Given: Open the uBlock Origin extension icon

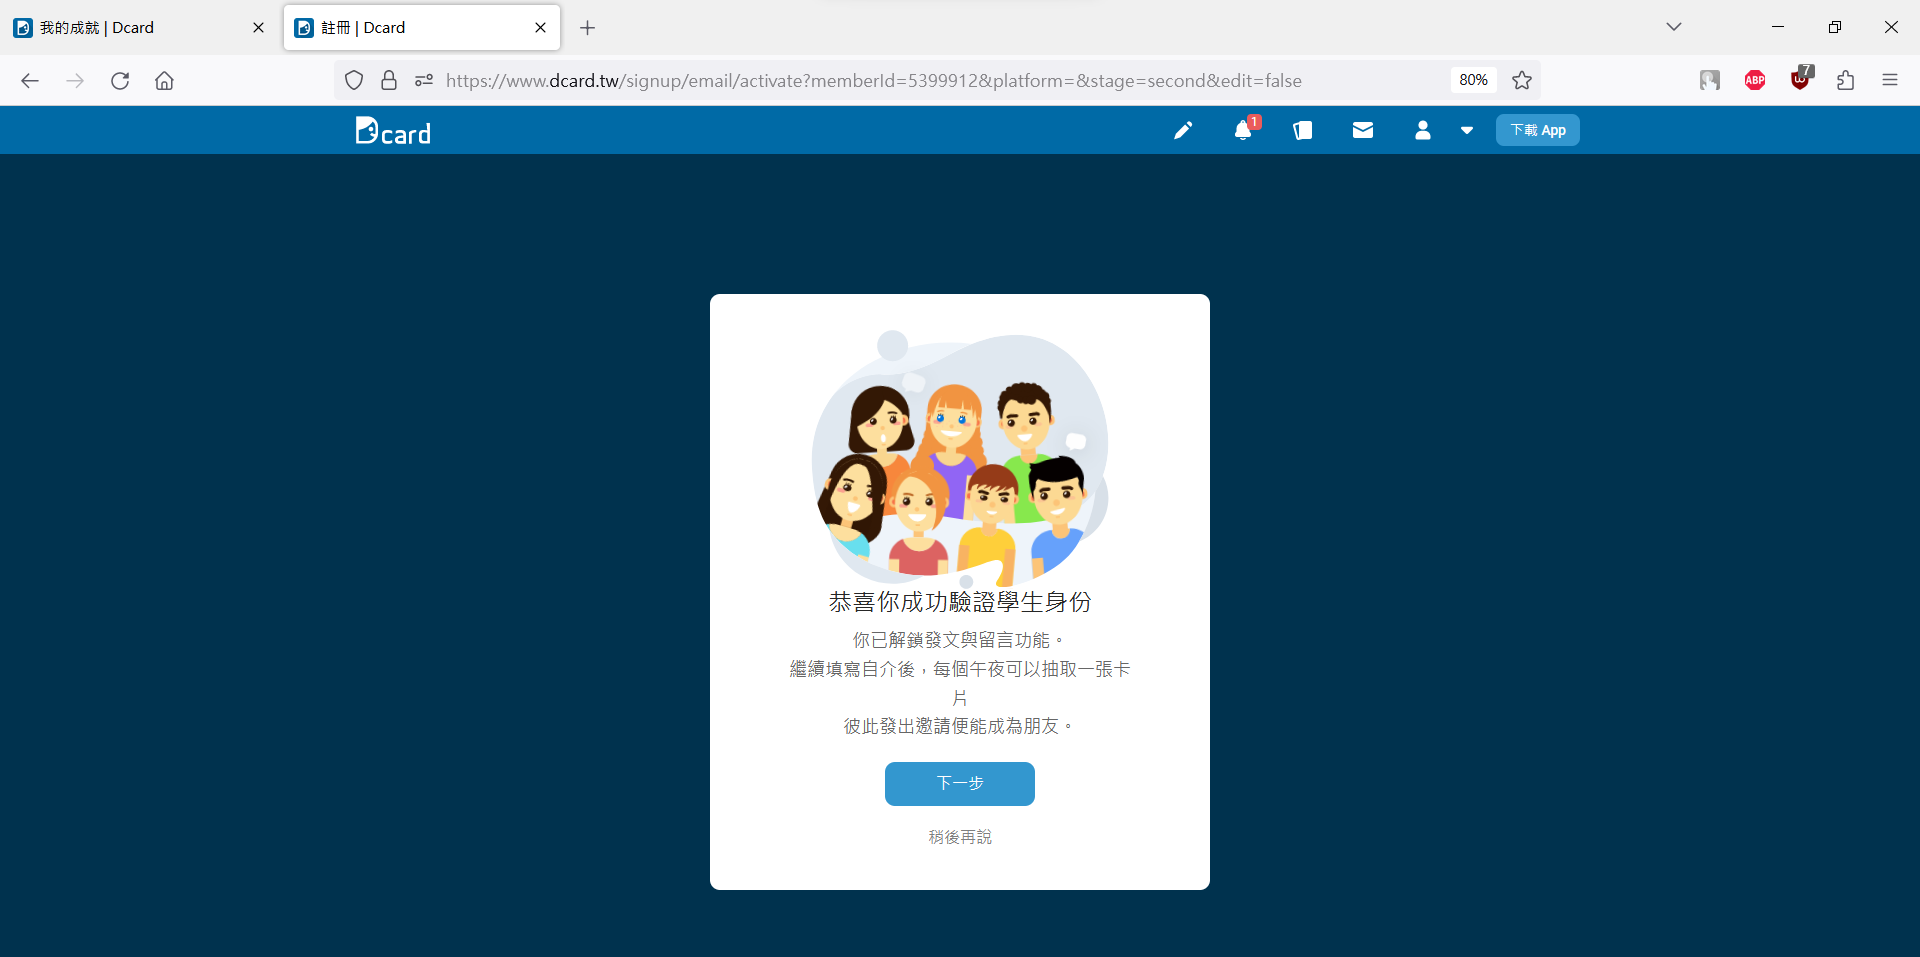Looking at the screenshot, I should 1801,78.
